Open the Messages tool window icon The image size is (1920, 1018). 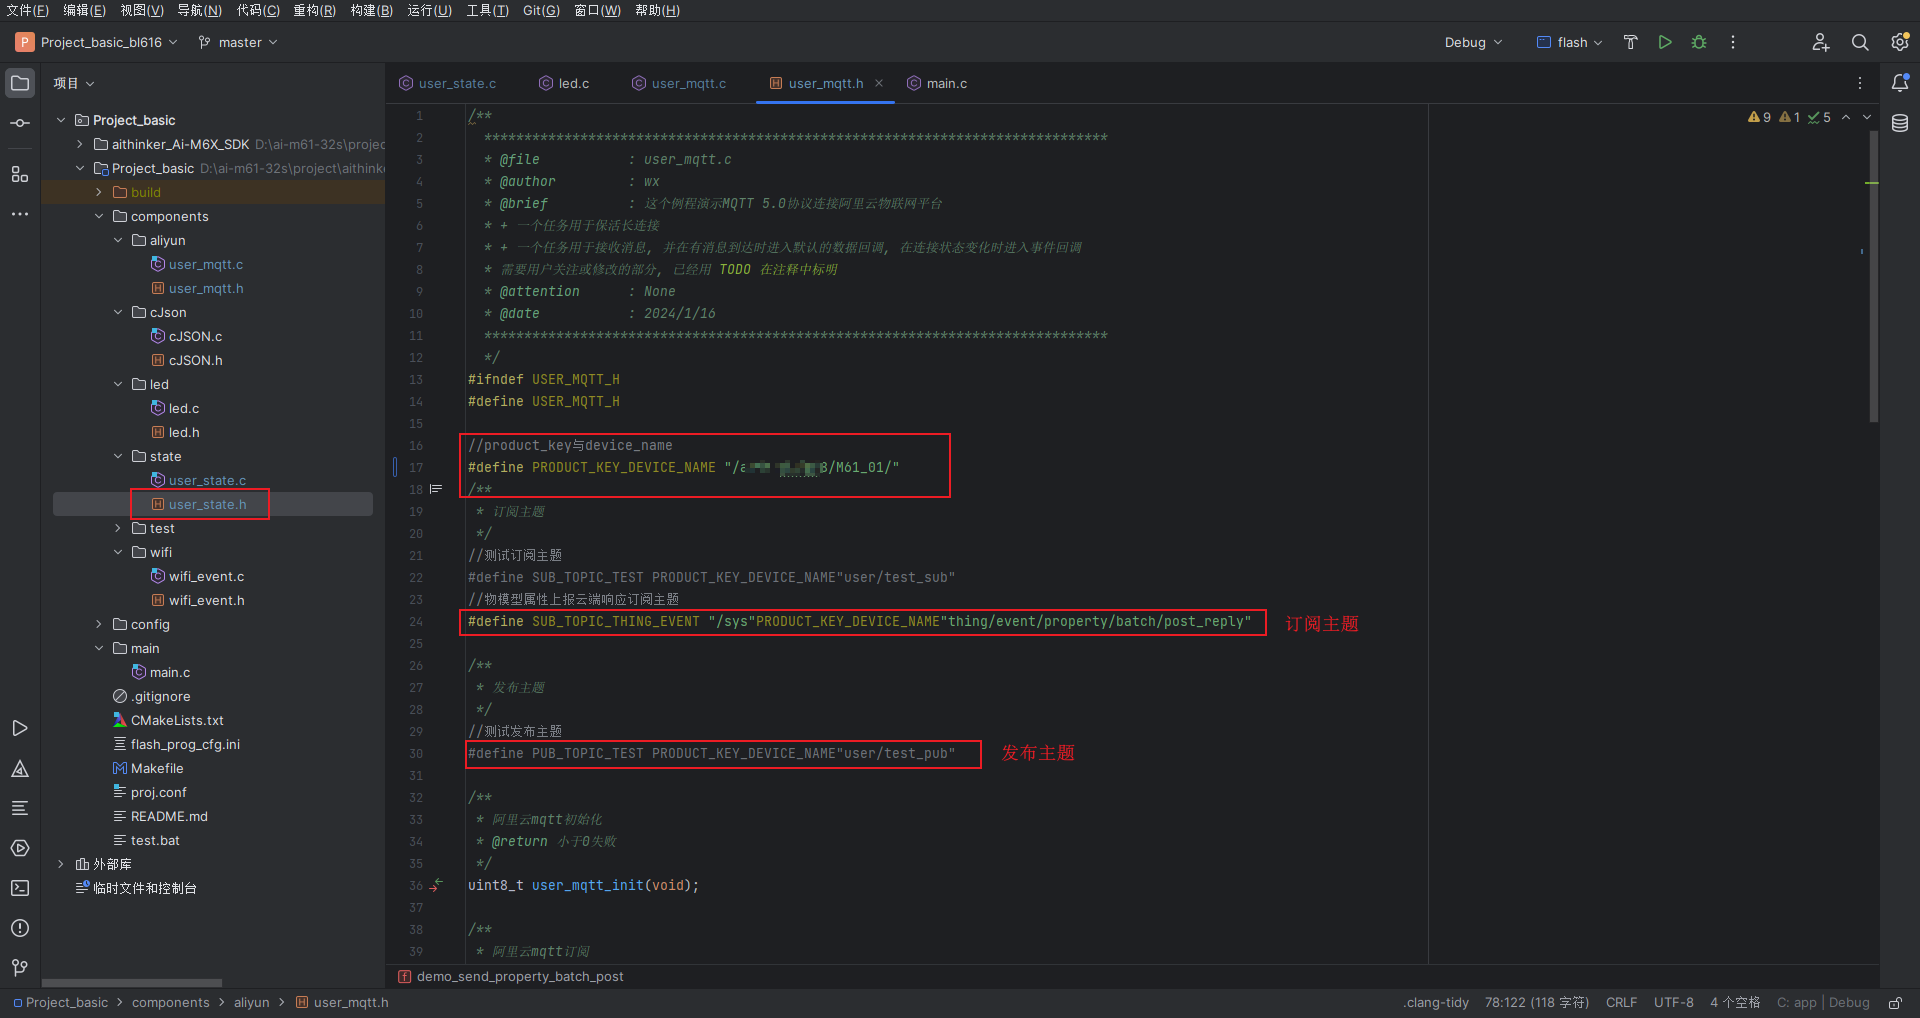click(20, 808)
